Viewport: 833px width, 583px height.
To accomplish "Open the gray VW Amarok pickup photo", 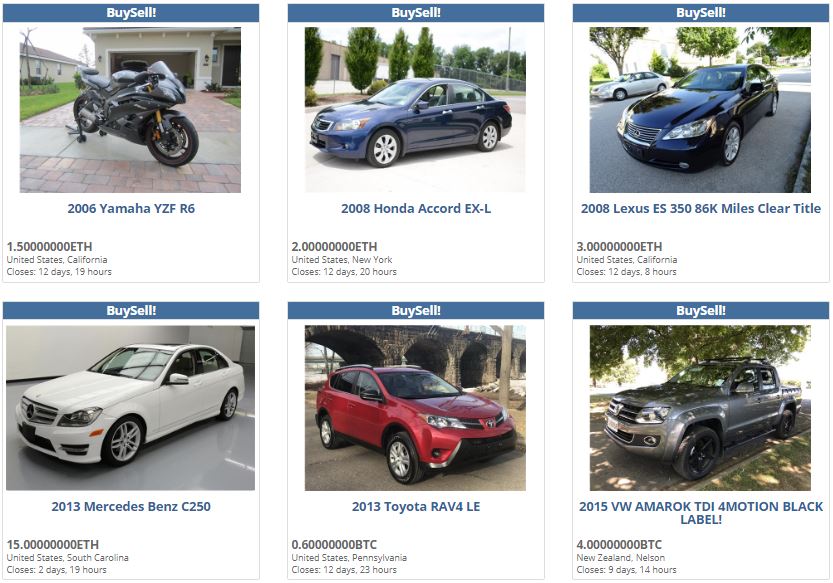I will (x=700, y=408).
